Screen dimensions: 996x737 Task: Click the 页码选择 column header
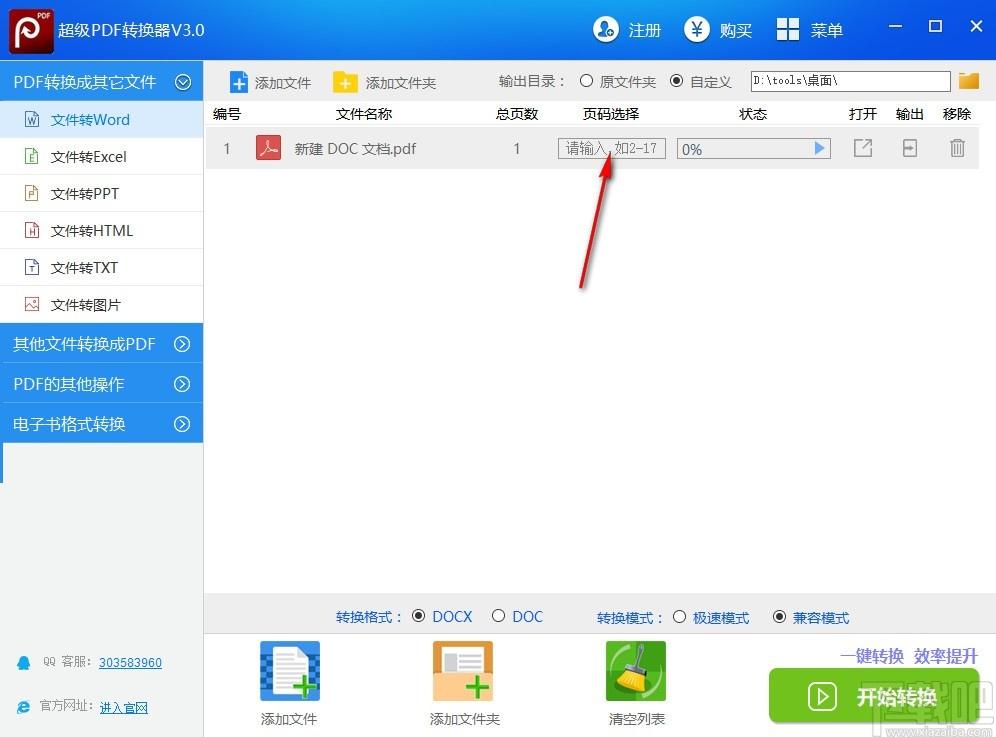[x=611, y=114]
